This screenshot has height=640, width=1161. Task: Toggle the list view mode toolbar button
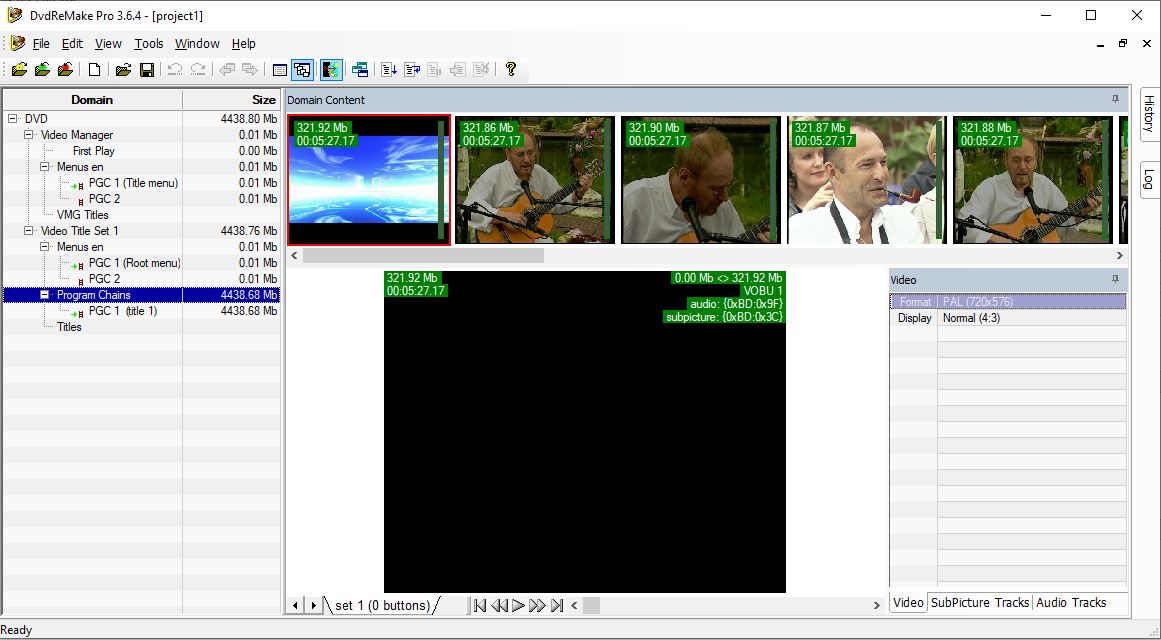(280, 70)
